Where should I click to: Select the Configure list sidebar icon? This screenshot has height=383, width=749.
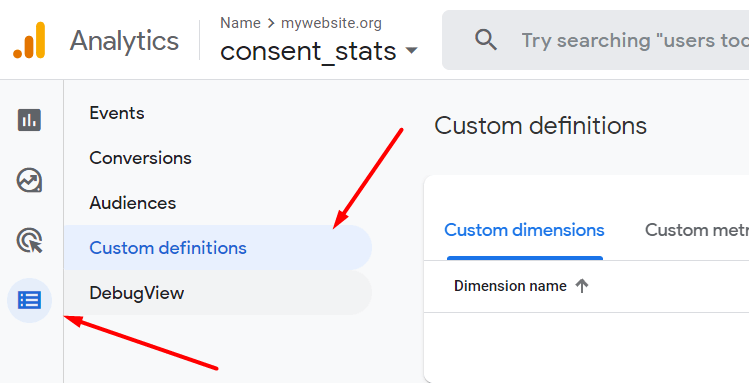(x=29, y=300)
